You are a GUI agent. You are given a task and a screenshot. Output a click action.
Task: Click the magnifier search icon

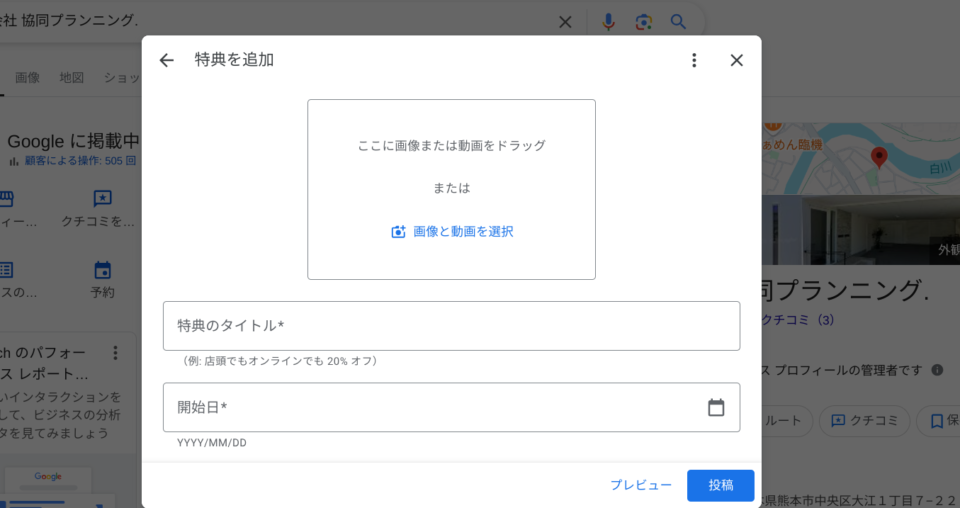pos(678,22)
